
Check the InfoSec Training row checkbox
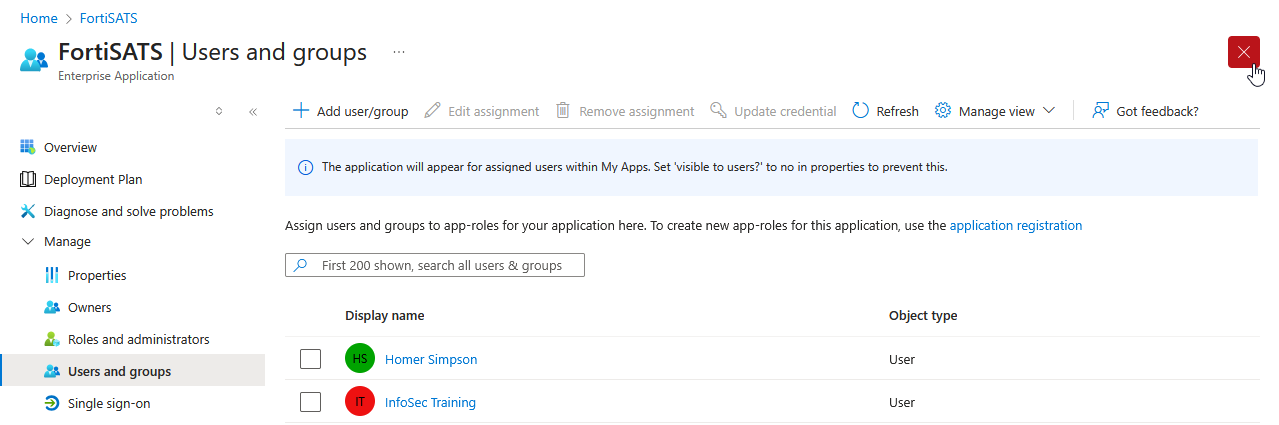(311, 402)
